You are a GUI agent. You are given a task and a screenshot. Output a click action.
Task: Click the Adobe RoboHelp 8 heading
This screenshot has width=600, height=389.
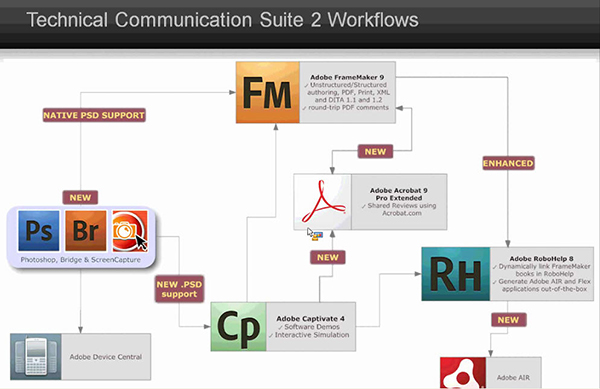(x=541, y=259)
